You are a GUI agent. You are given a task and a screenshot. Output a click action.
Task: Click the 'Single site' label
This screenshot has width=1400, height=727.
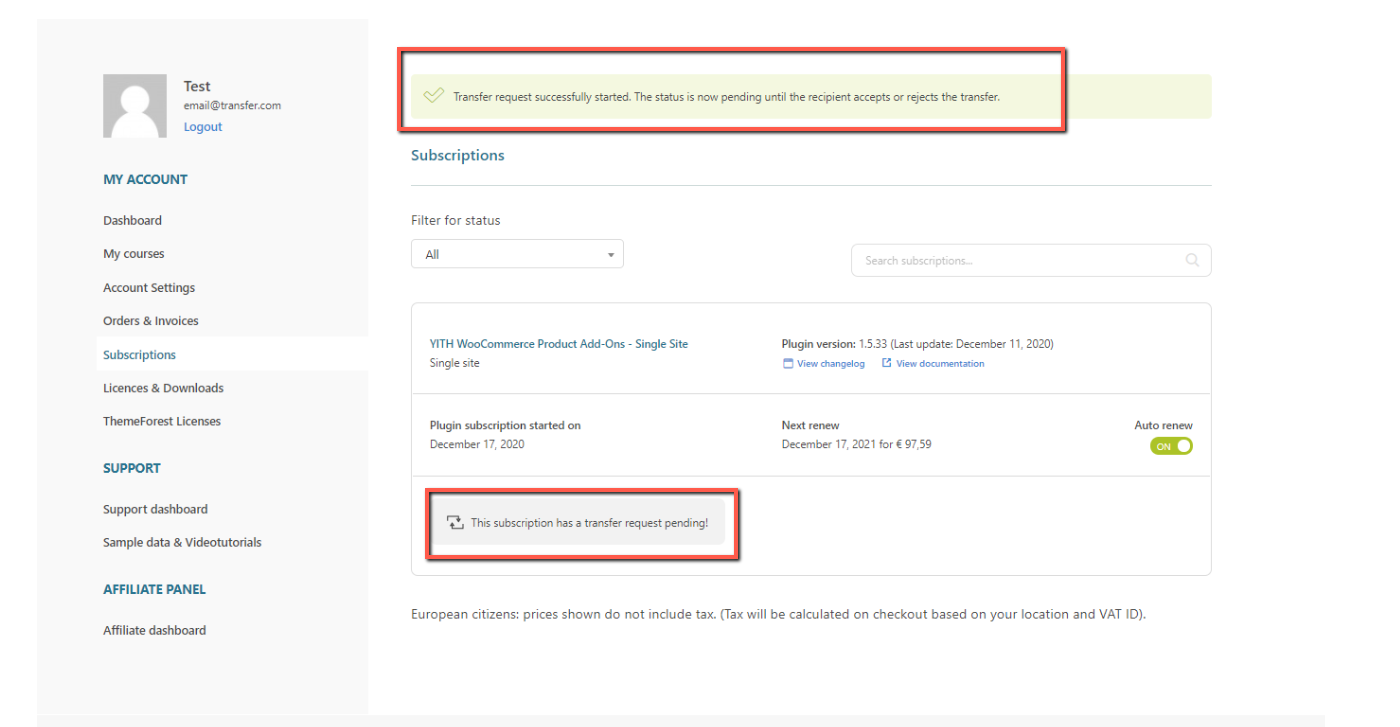click(x=454, y=363)
